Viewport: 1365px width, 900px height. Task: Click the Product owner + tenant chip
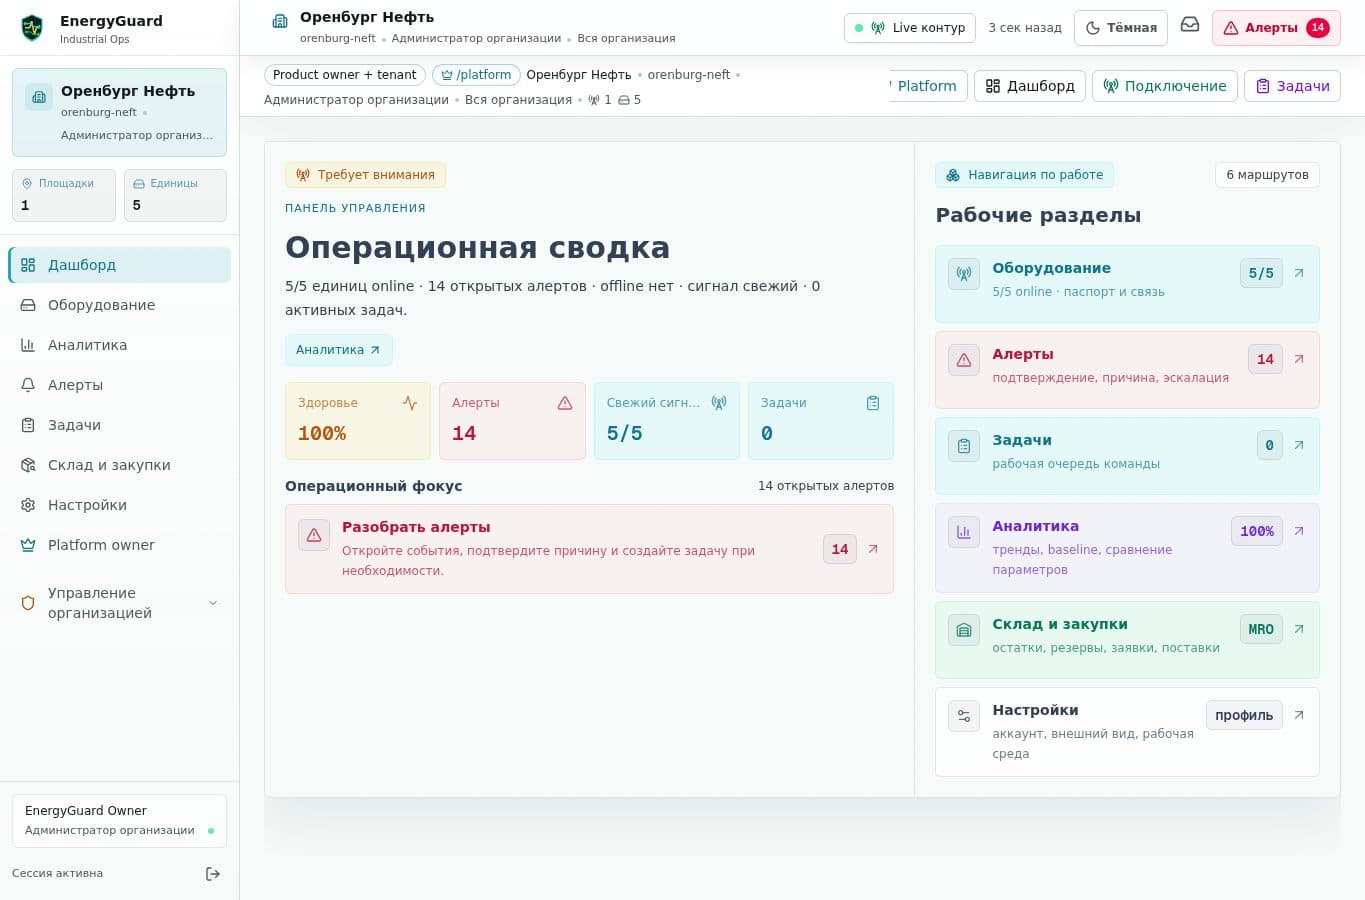(345, 75)
